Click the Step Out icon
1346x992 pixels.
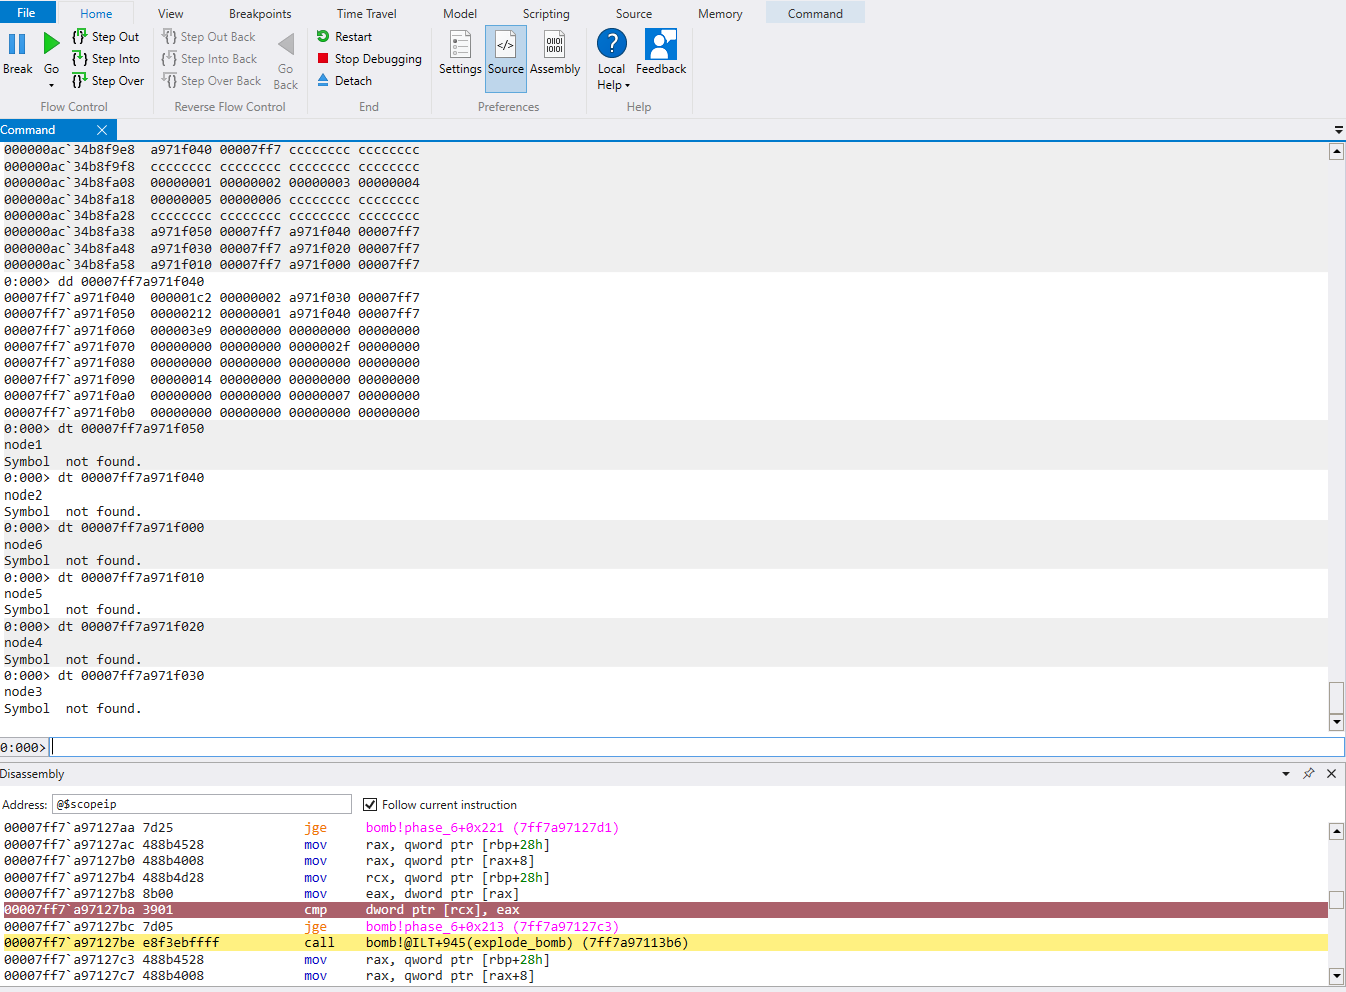click(80, 37)
